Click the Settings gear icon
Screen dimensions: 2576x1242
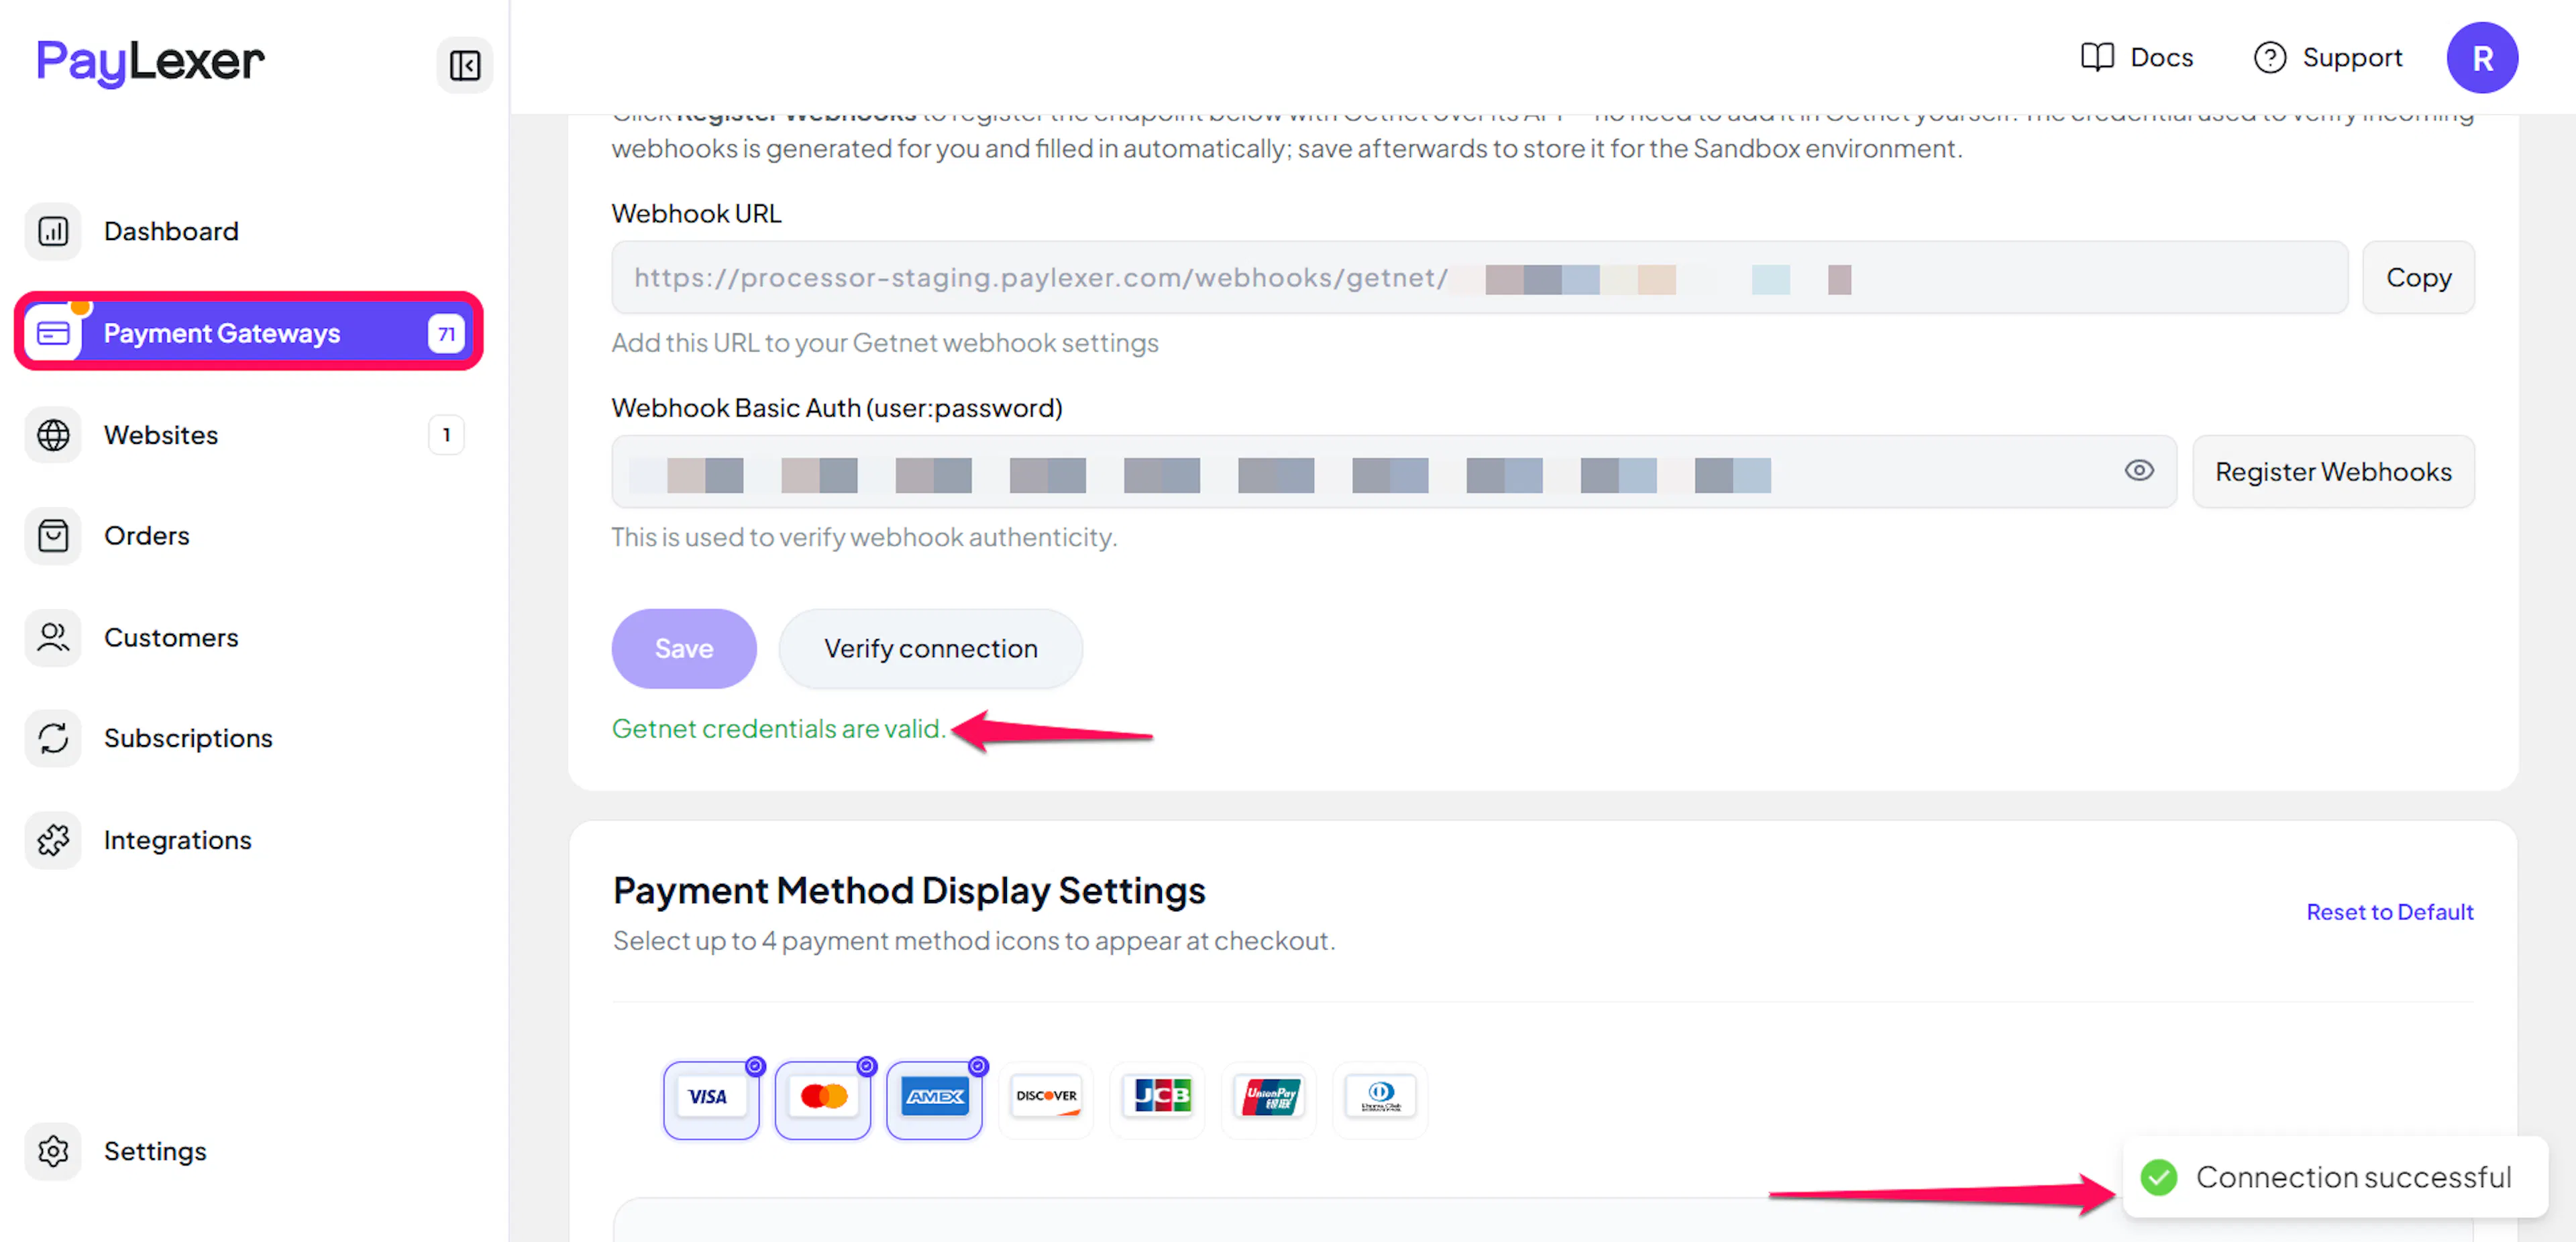pos(53,1151)
